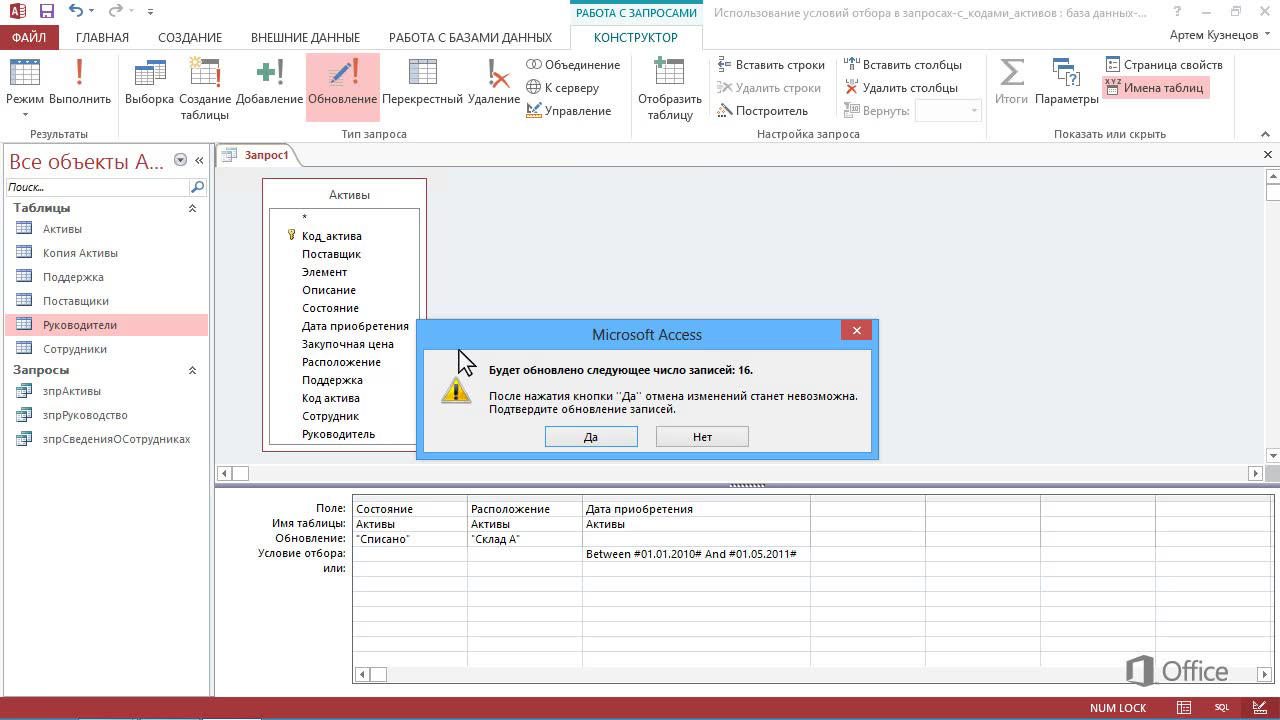Image resolution: width=1280 pixels, height=720 pixels.
Task: Open Отобразить таблицу dialog
Action: [x=670, y=88]
